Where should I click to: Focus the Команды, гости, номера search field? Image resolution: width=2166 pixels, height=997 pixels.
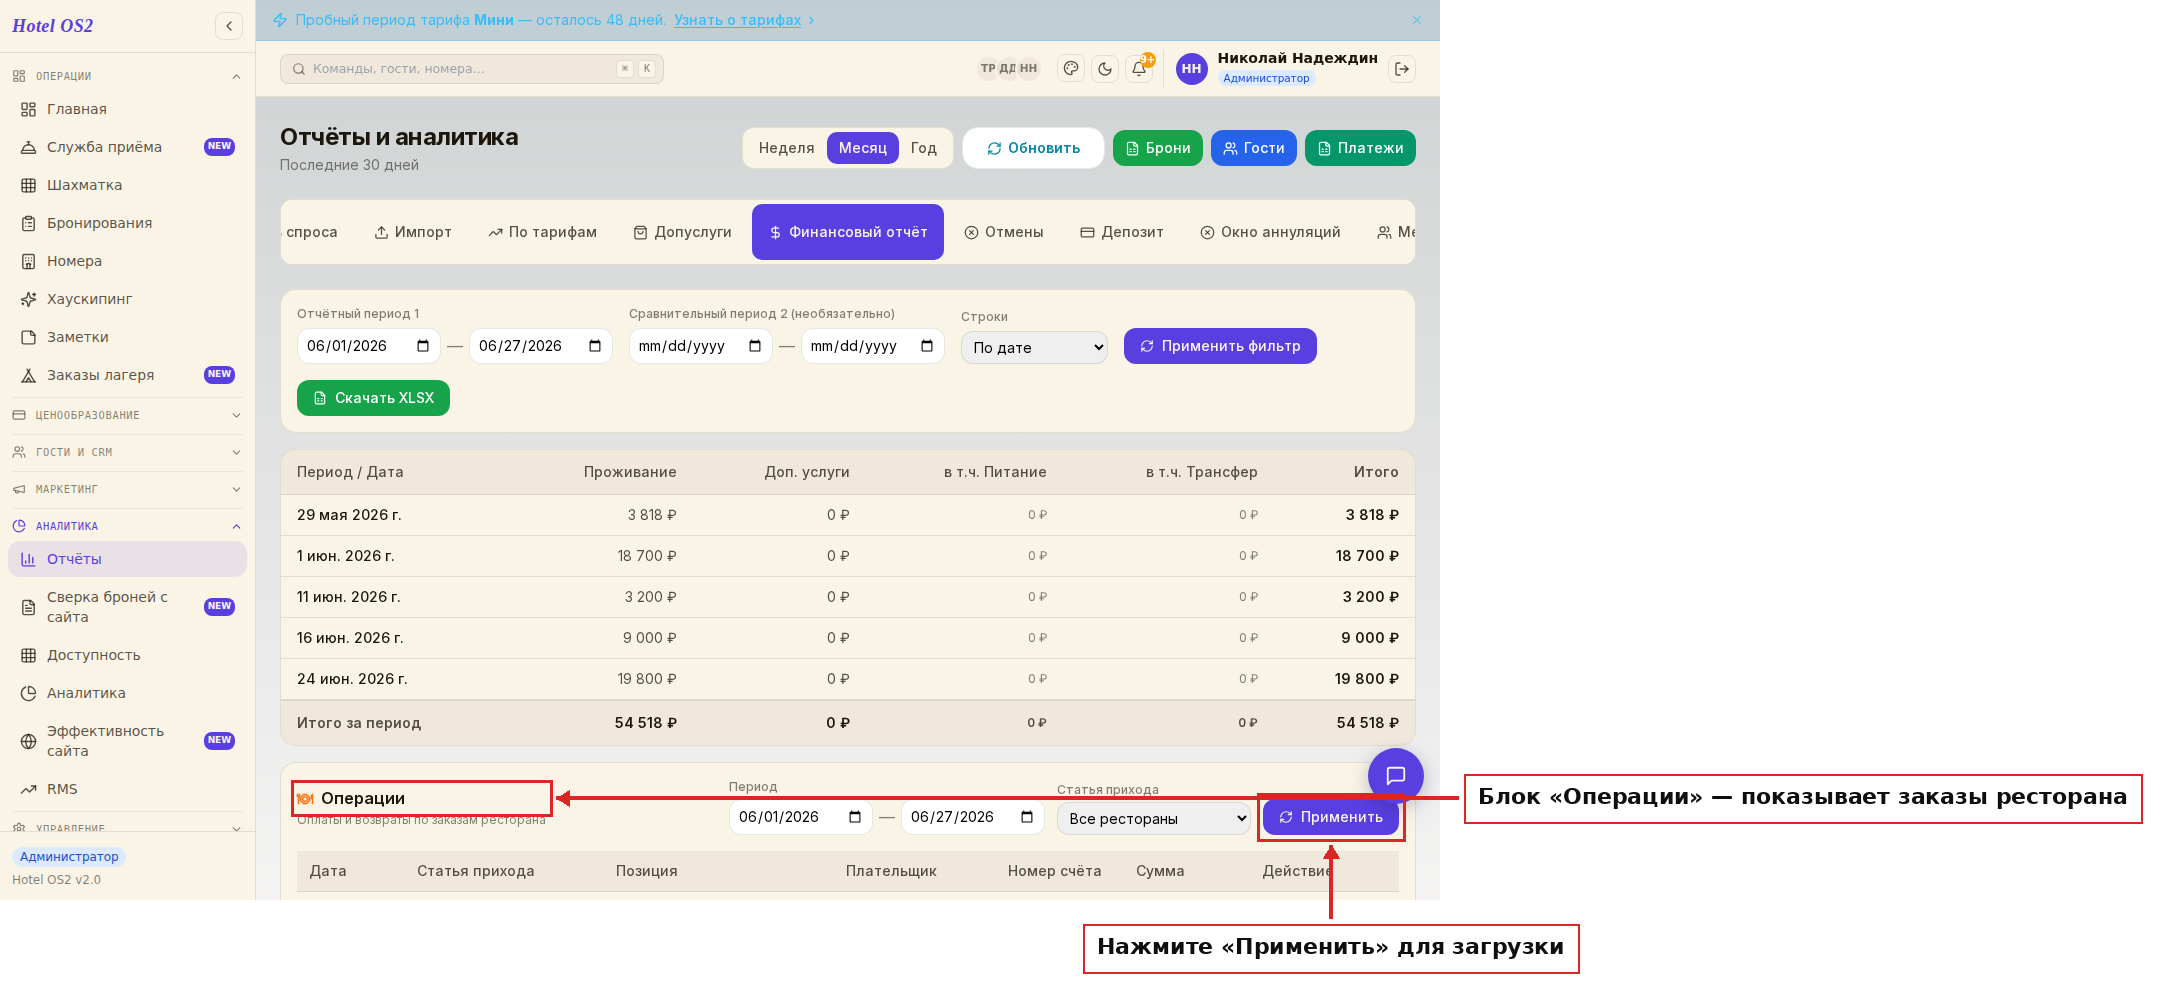(x=471, y=69)
